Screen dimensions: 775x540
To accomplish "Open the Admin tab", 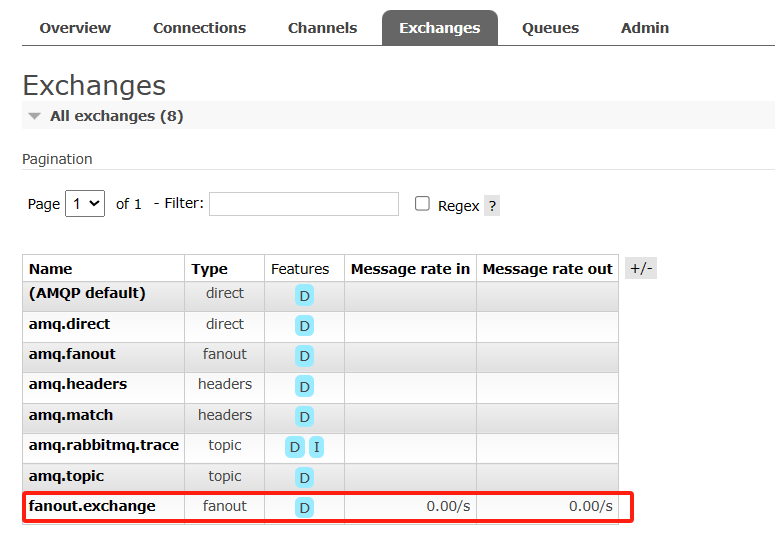I will pos(645,28).
